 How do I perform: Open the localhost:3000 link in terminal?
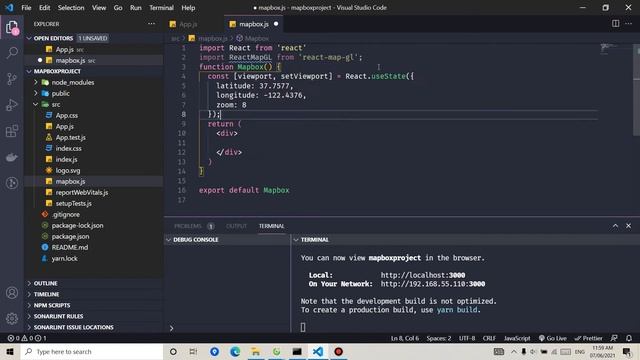coord(423,275)
